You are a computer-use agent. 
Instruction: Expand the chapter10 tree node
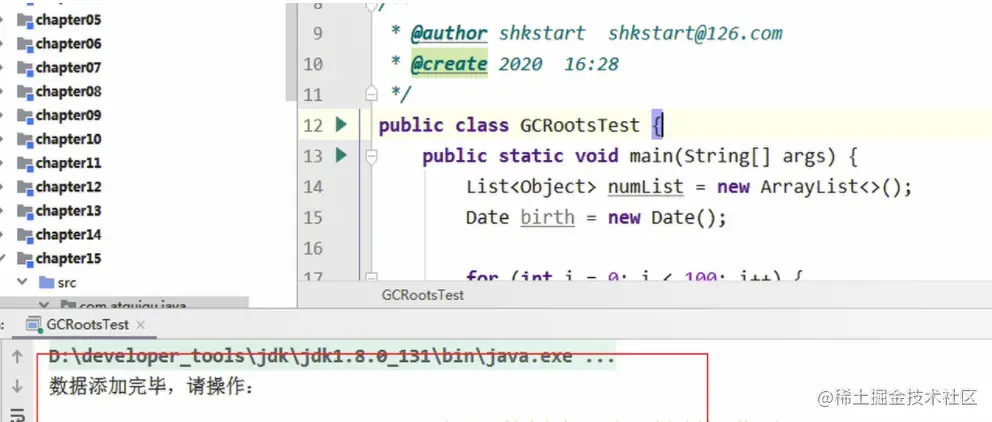coord(3,139)
